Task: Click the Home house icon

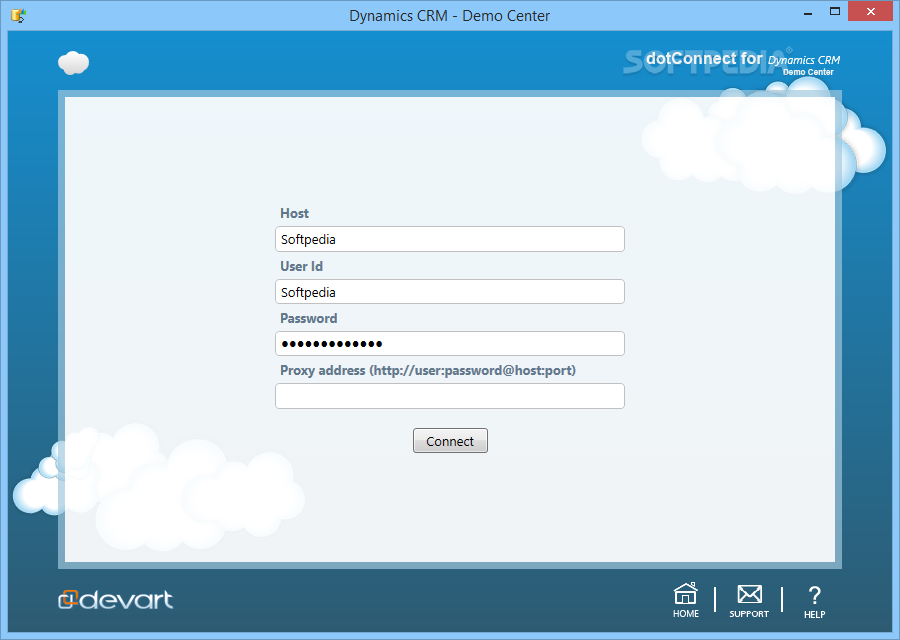Action: [685, 594]
